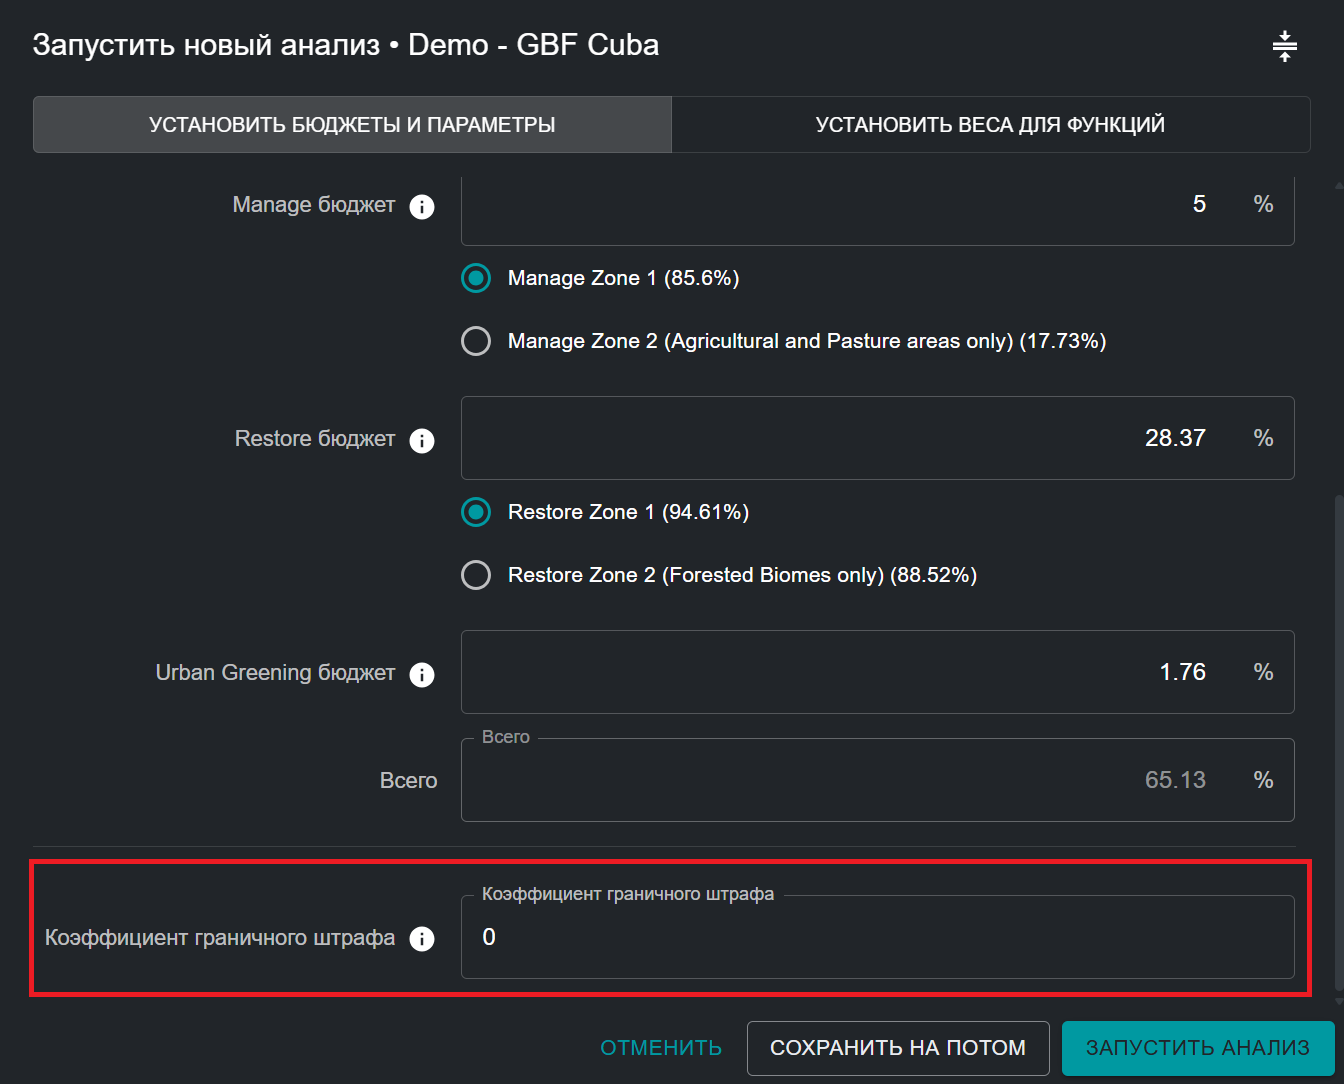
Task: Open info icon next to Urban Greening бюджет
Action: click(422, 675)
